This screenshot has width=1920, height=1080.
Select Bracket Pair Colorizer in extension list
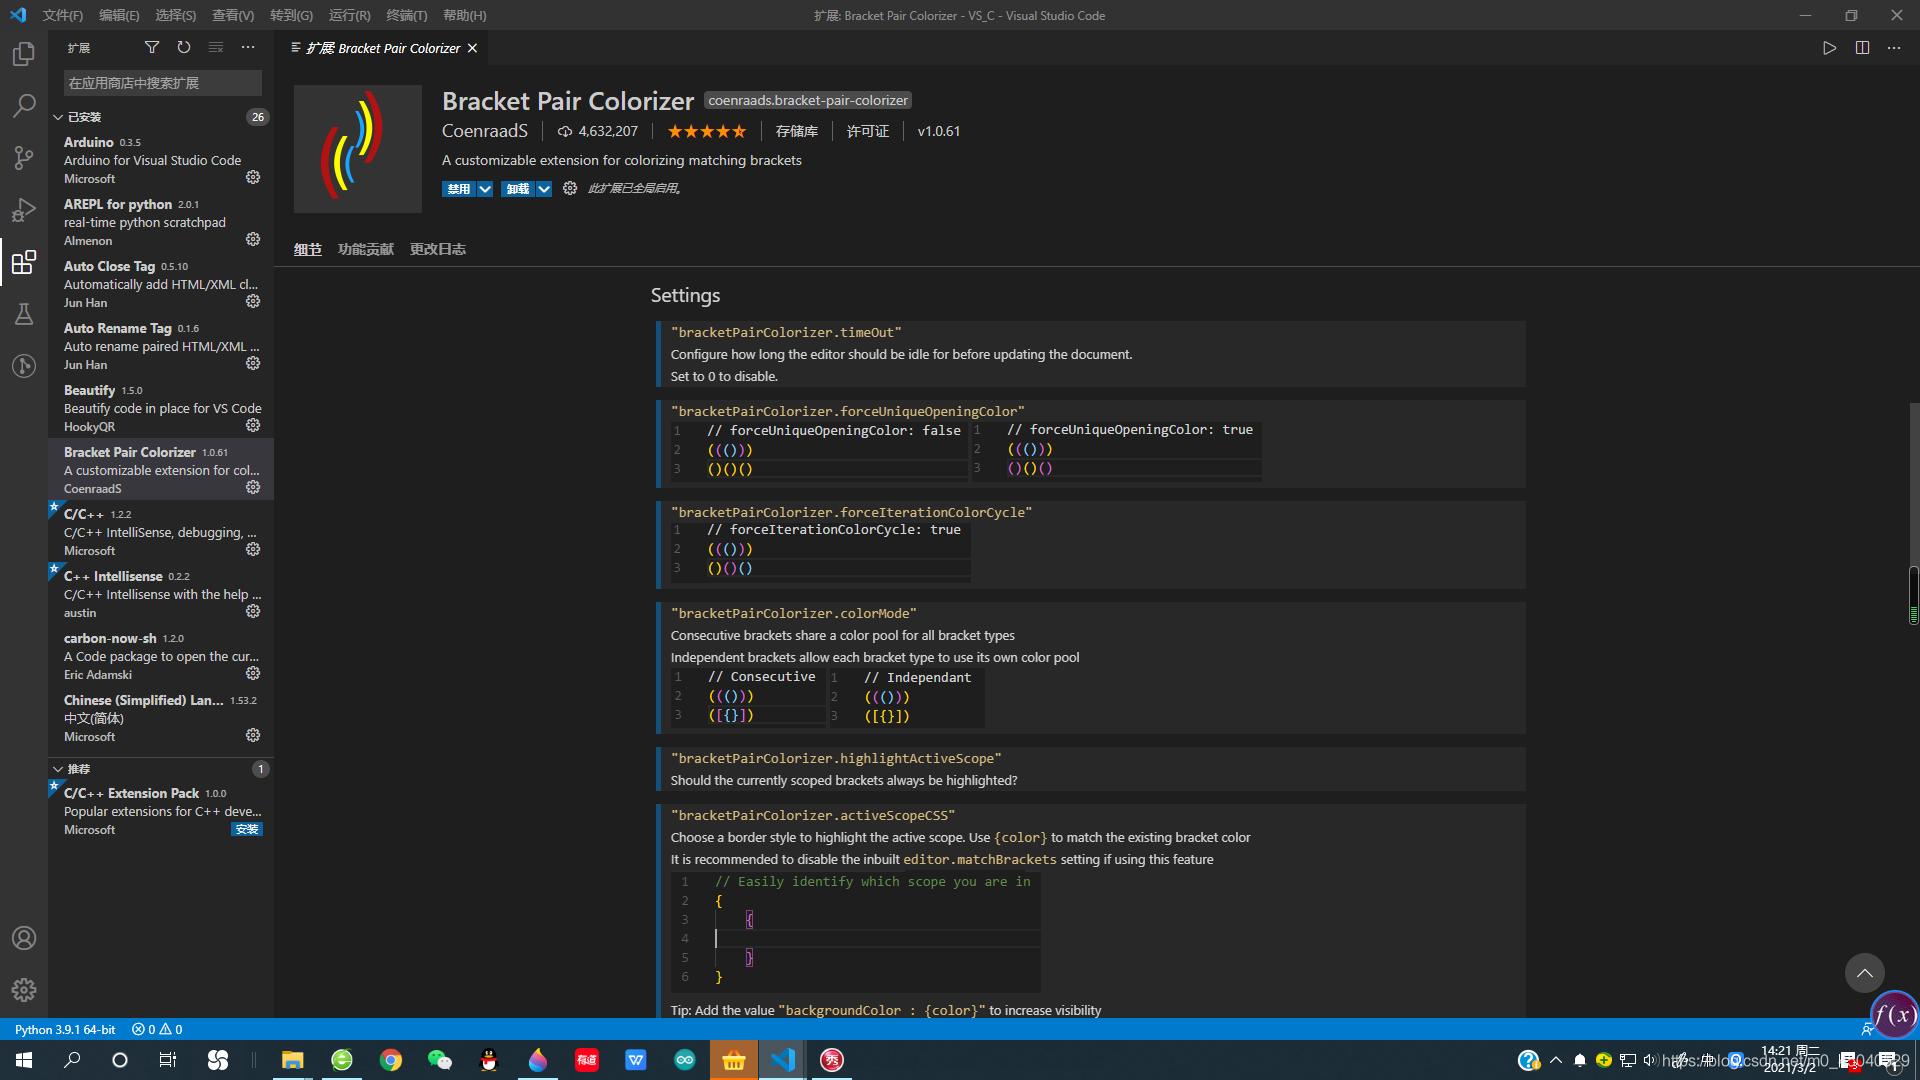[161, 470]
